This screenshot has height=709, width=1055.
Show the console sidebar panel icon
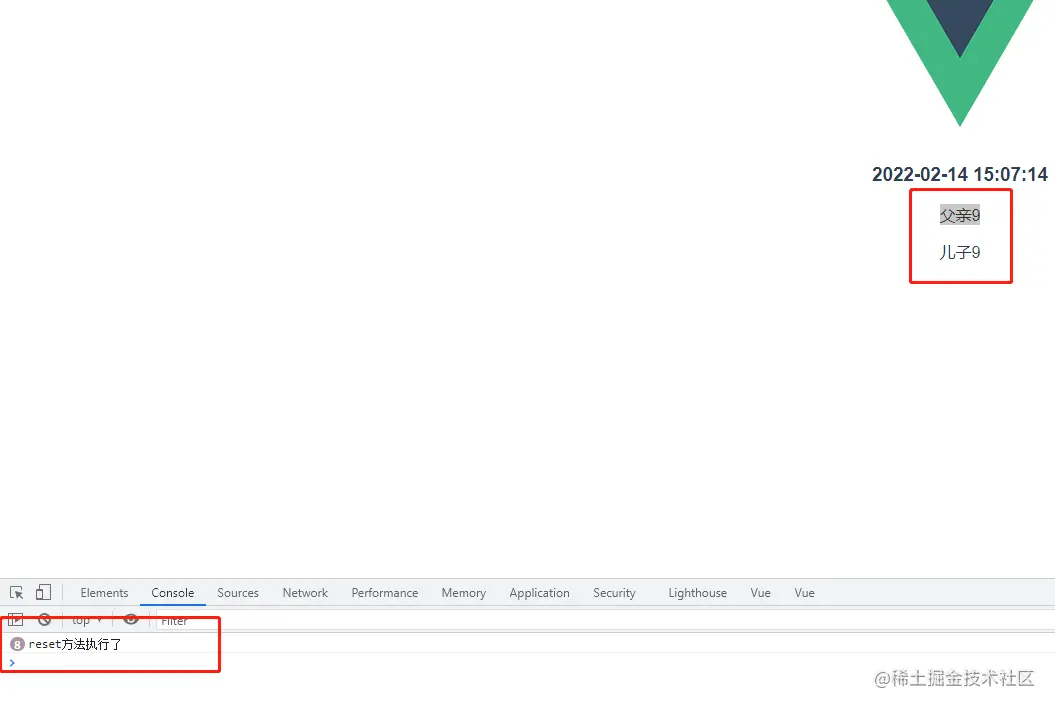(16, 620)
